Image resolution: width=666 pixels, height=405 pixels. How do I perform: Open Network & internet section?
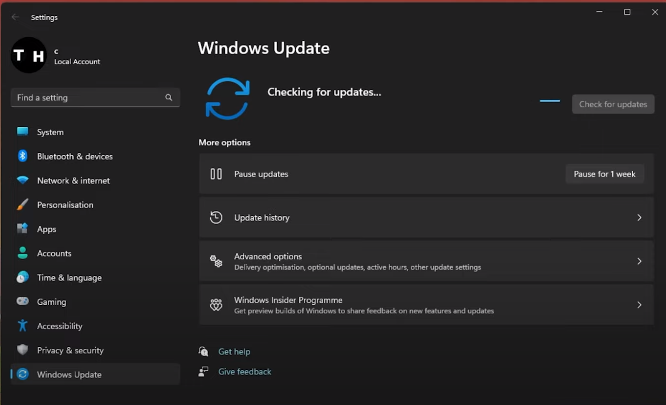tap(95, 180)
